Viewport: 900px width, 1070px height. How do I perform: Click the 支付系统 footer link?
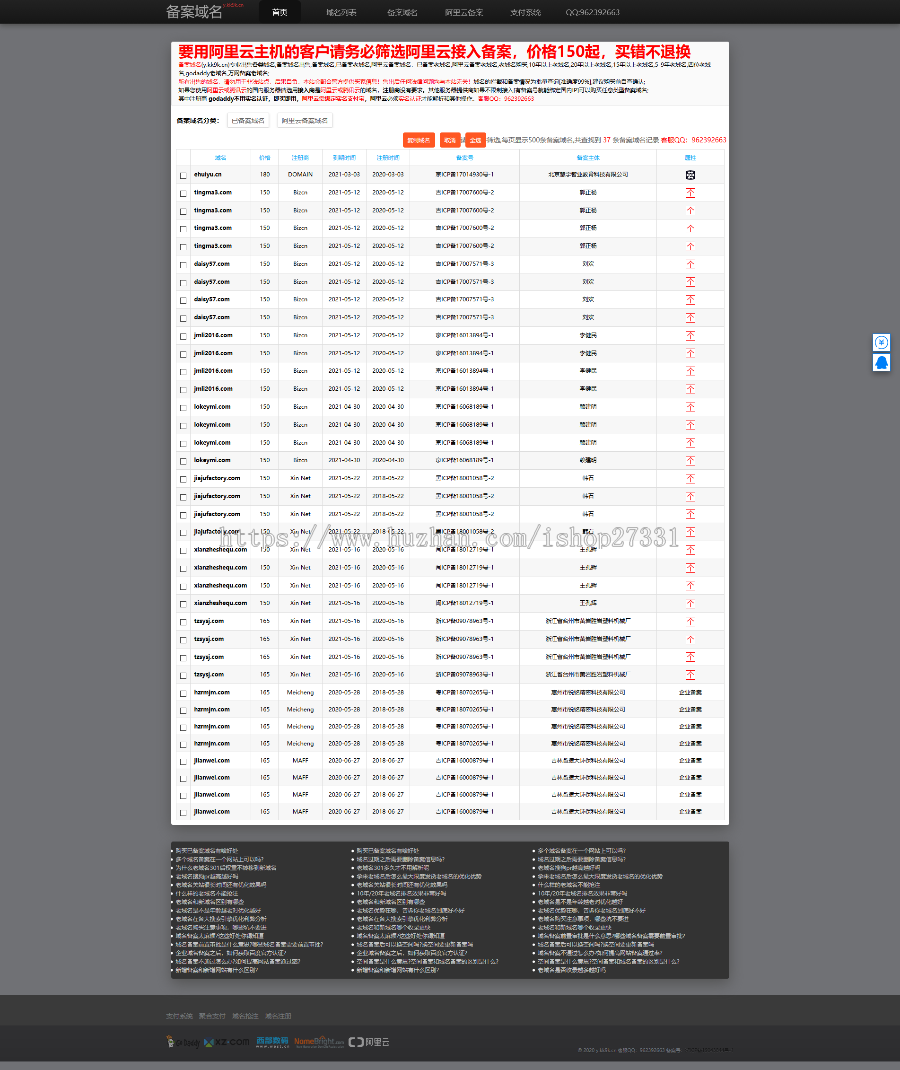(x=179, y=1016)
